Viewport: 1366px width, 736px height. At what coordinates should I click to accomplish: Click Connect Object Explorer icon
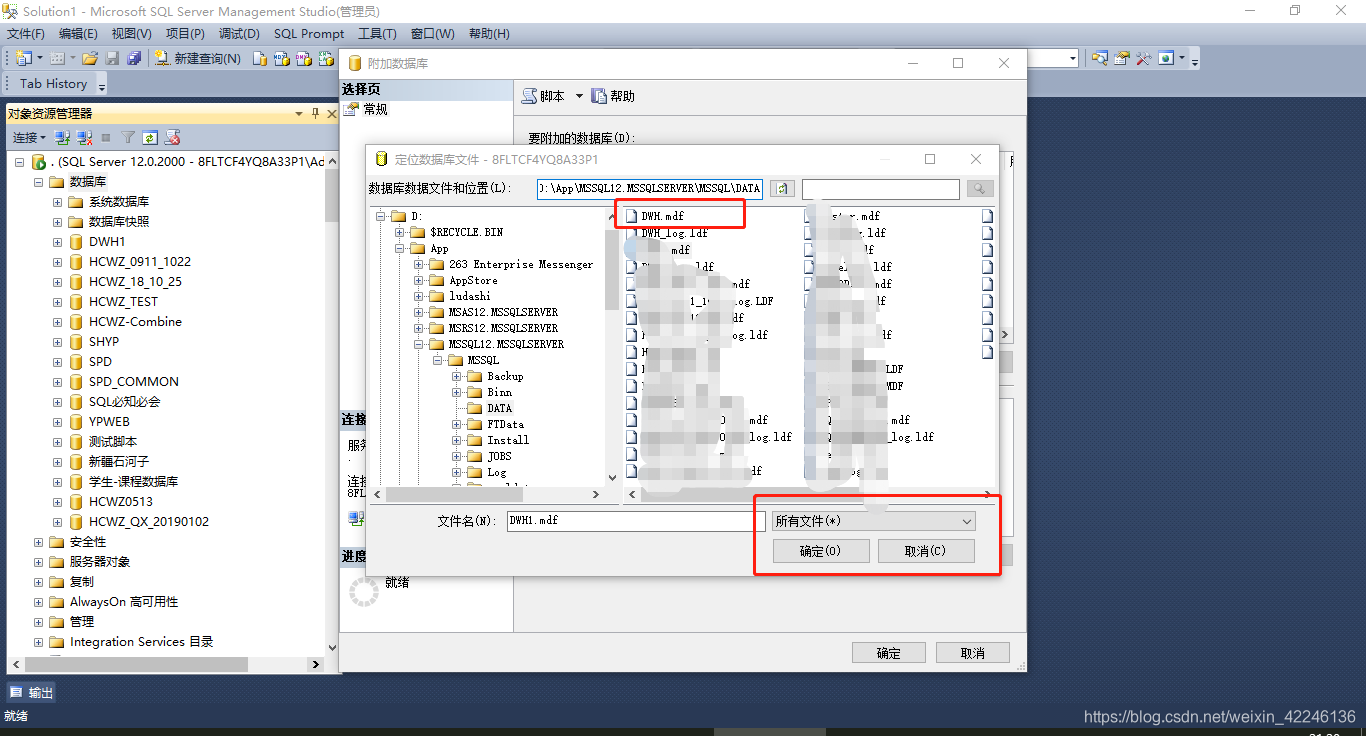click(x=62, y=137)
